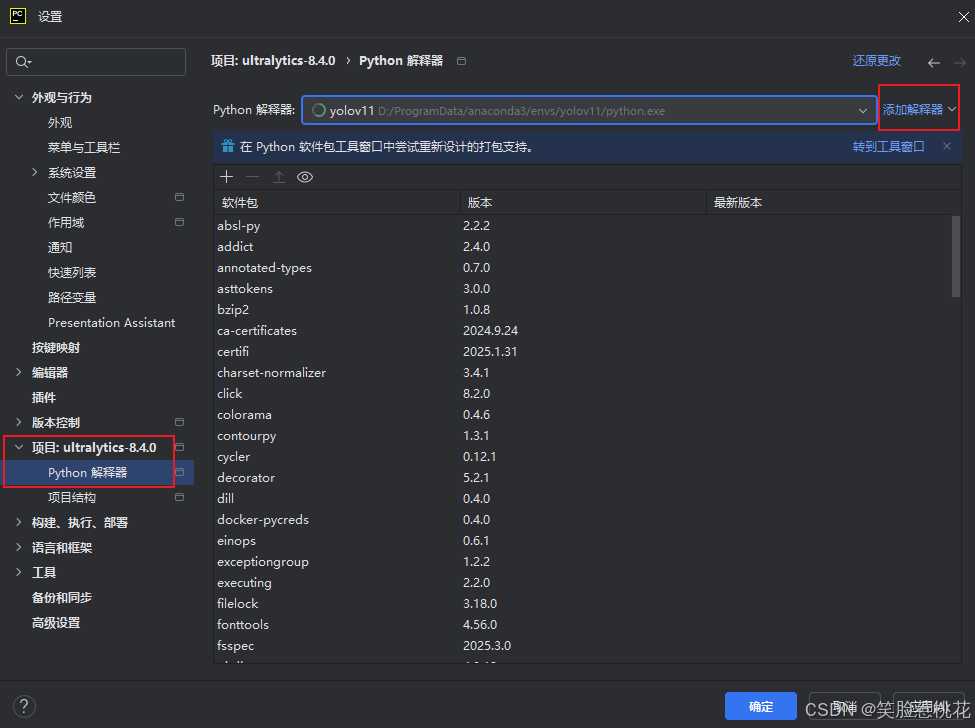Click the upgrade package arrow icon
The height and width of the screenshot is (728, 975).
pyautogui.click(x=279, y=177)
